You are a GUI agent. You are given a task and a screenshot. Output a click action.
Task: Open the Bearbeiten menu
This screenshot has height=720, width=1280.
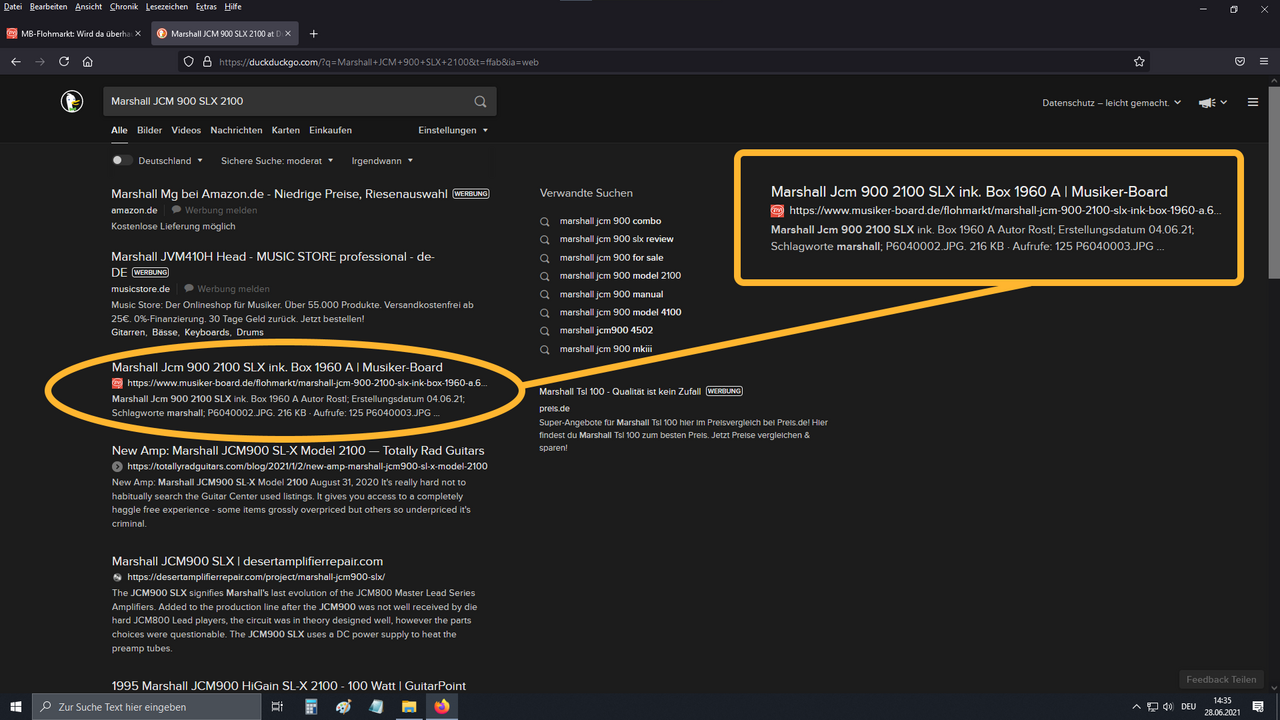[x=49, y=6]
